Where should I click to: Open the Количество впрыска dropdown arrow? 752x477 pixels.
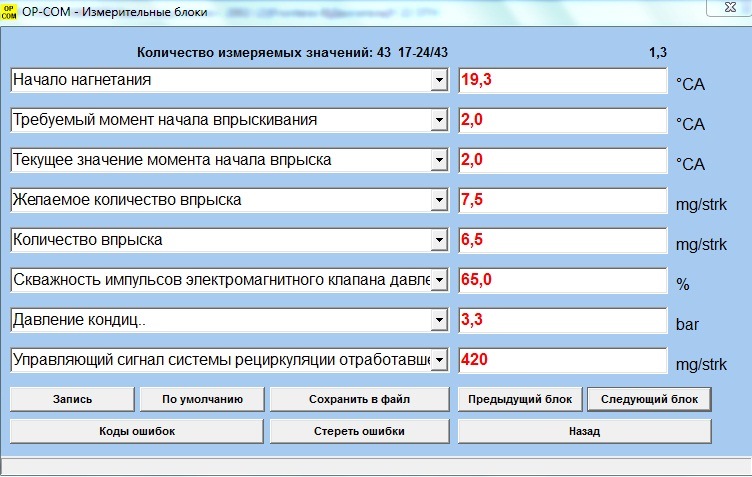[x=439, y=240]
